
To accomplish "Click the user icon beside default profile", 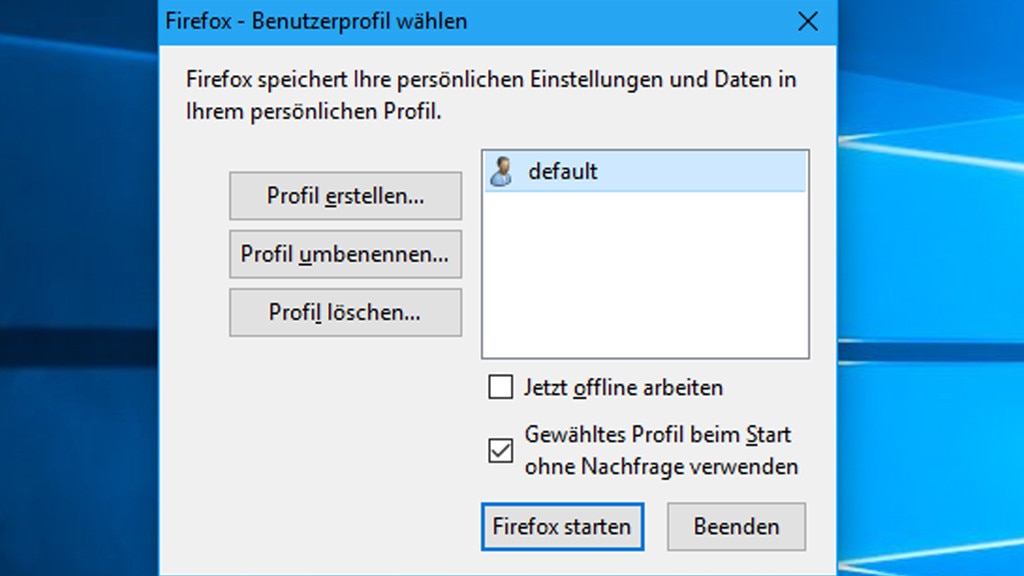I will [501, 172].
